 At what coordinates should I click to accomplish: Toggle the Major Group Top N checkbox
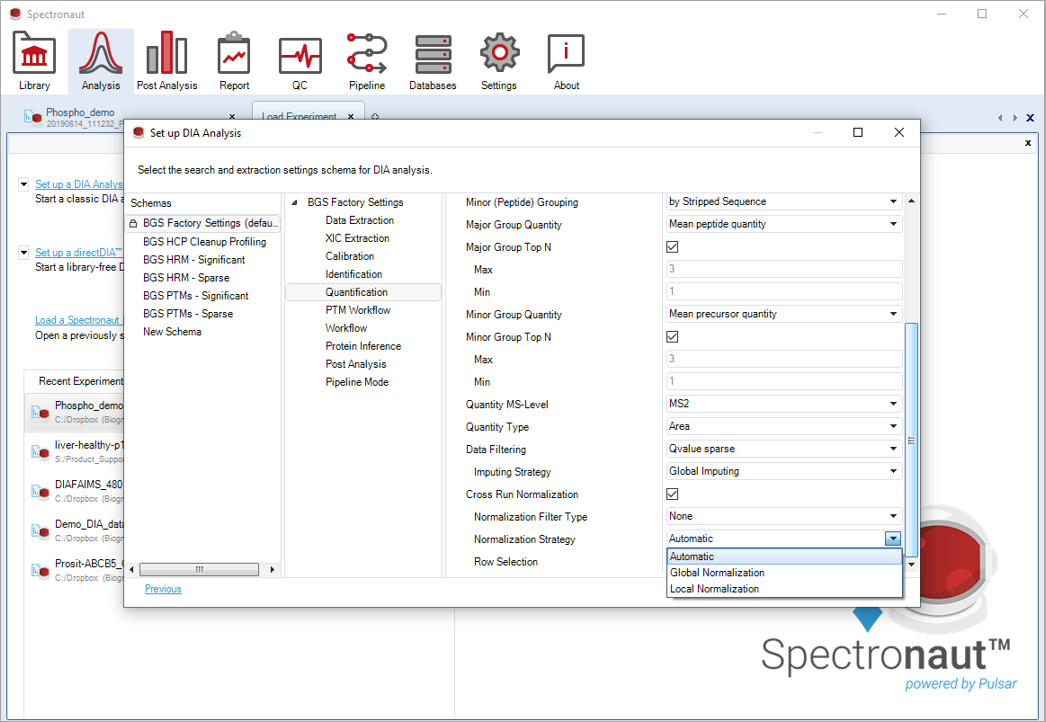tap(672, 247)
